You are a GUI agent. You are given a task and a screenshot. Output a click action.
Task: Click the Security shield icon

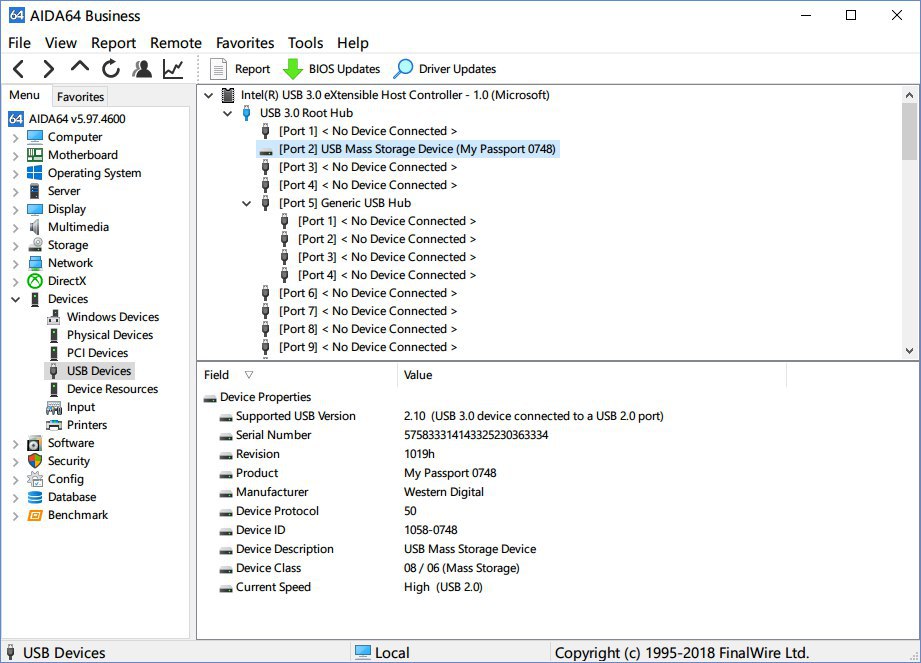[x=35, y=462]
